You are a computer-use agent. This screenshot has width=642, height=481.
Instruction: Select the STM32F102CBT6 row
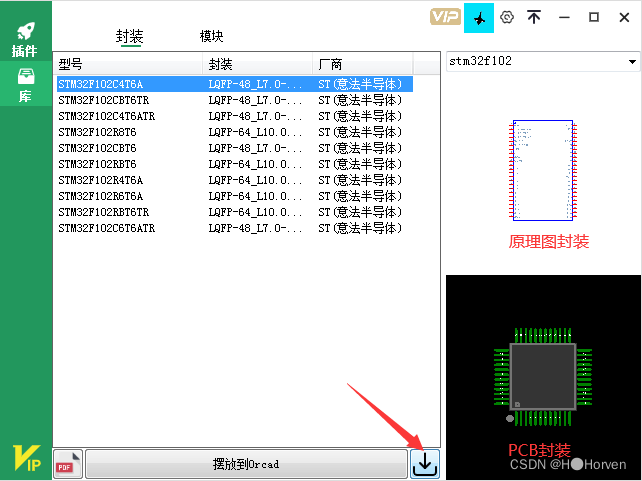[x=235, y=148]
